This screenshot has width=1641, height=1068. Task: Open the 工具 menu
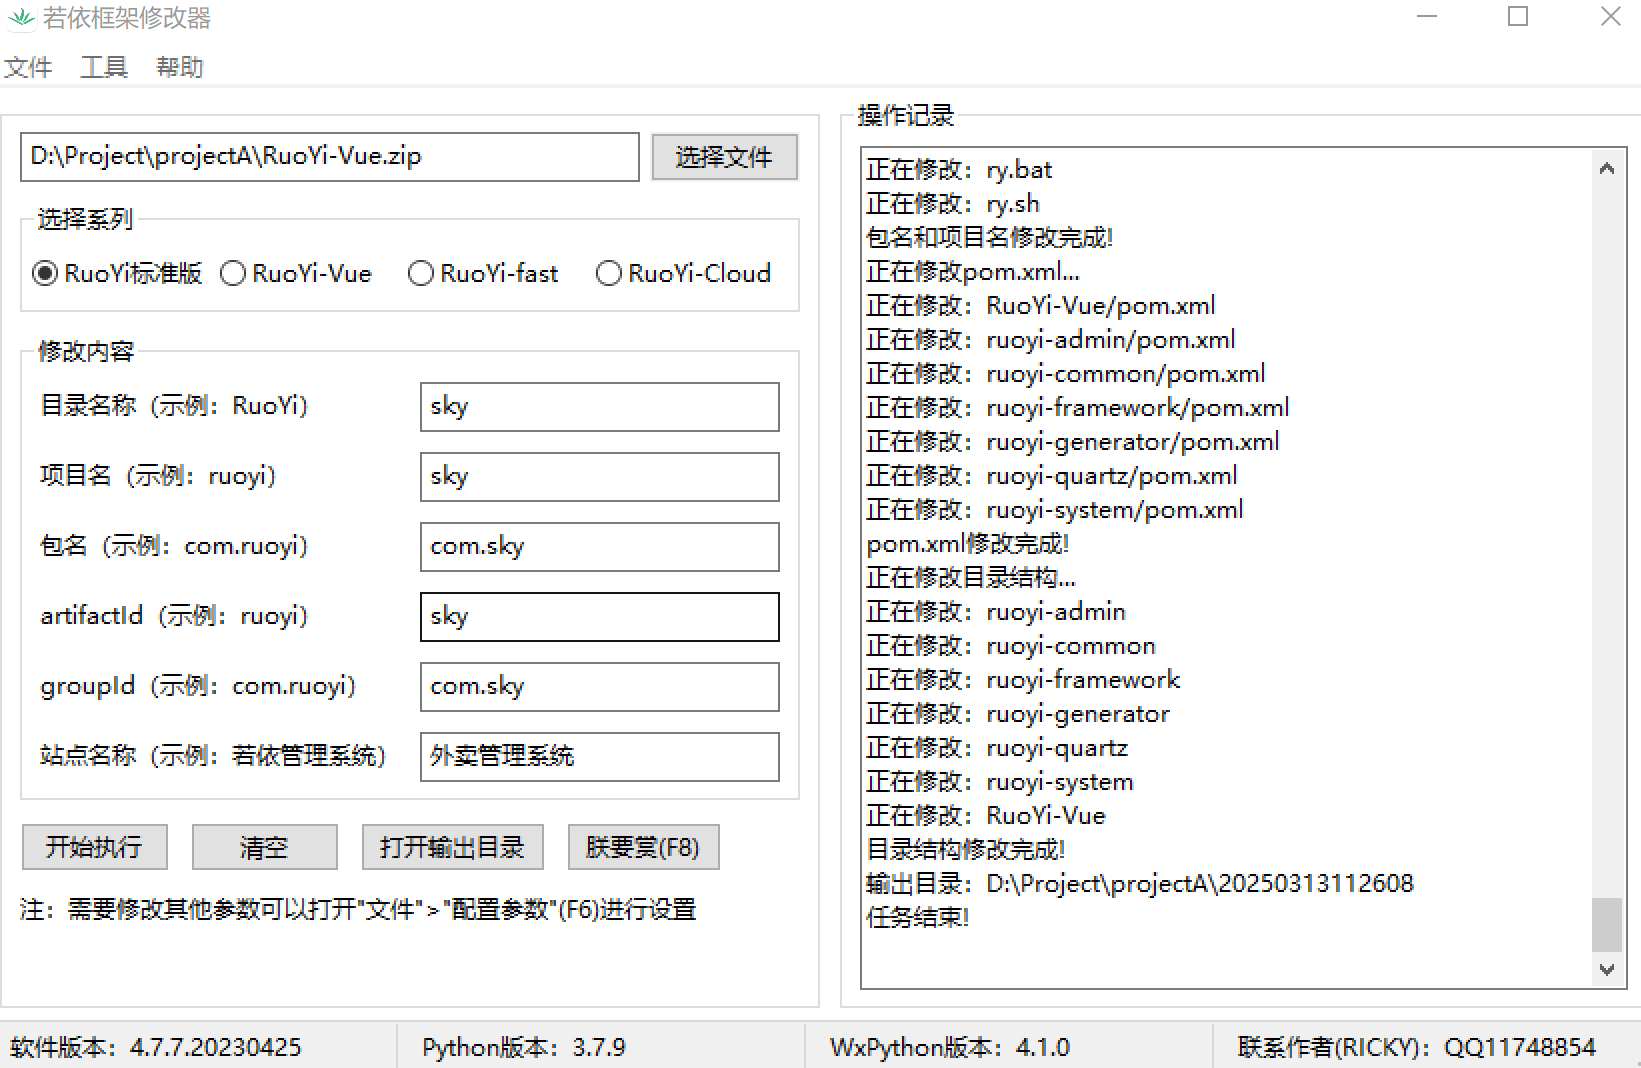pyautogui.click(x=103, y=67)
